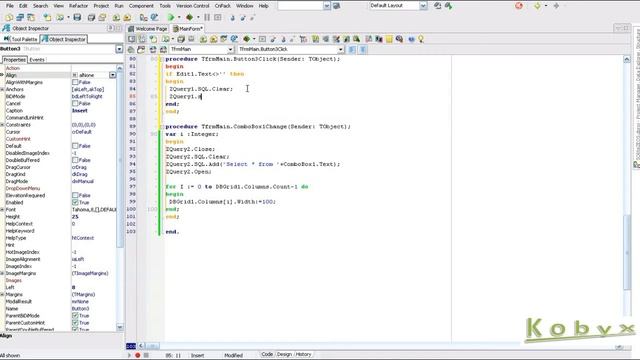Click the grey plus icon in the top-right toolbar
The height and width of the screenshot is (360, 640).
click(556, 6)
